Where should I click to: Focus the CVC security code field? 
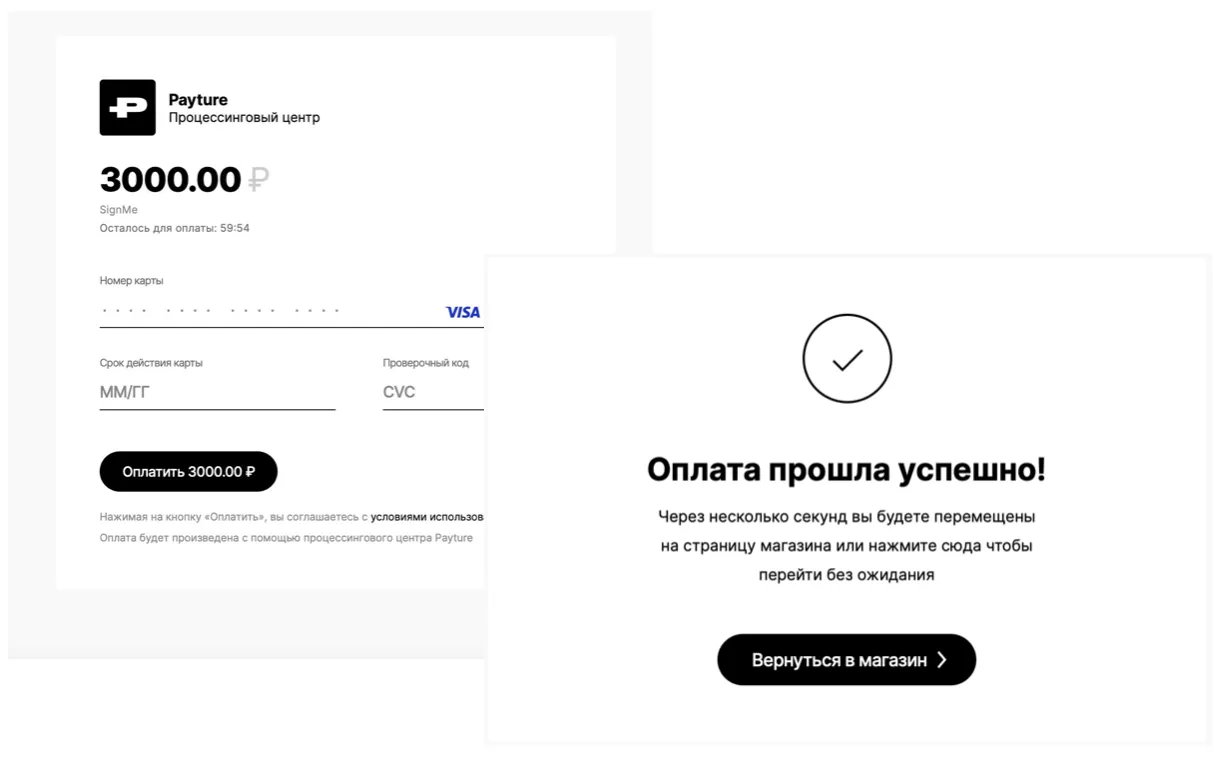433,392
